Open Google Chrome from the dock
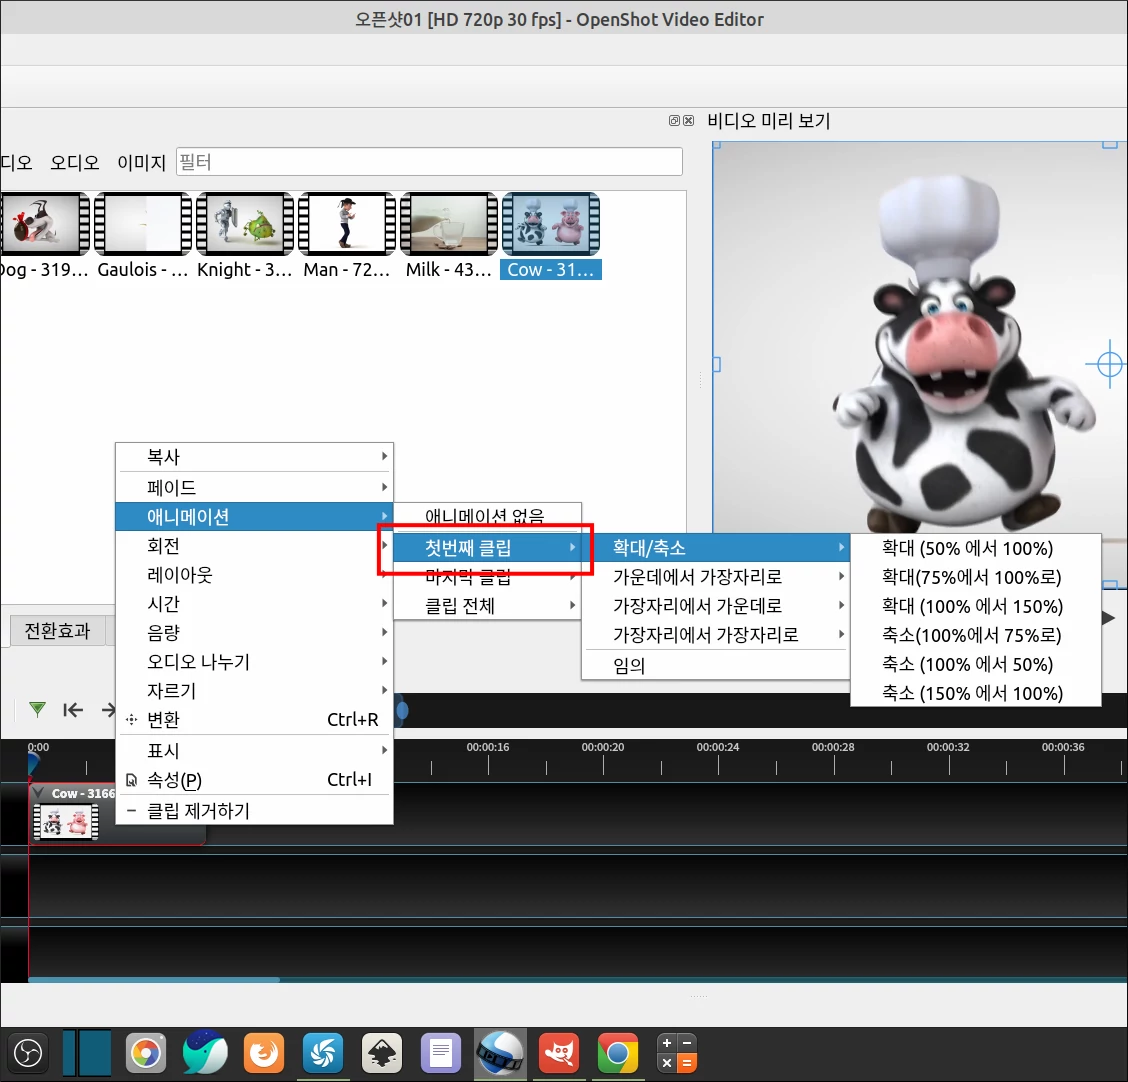The image size is (1128, 1082). [618, 1053]
